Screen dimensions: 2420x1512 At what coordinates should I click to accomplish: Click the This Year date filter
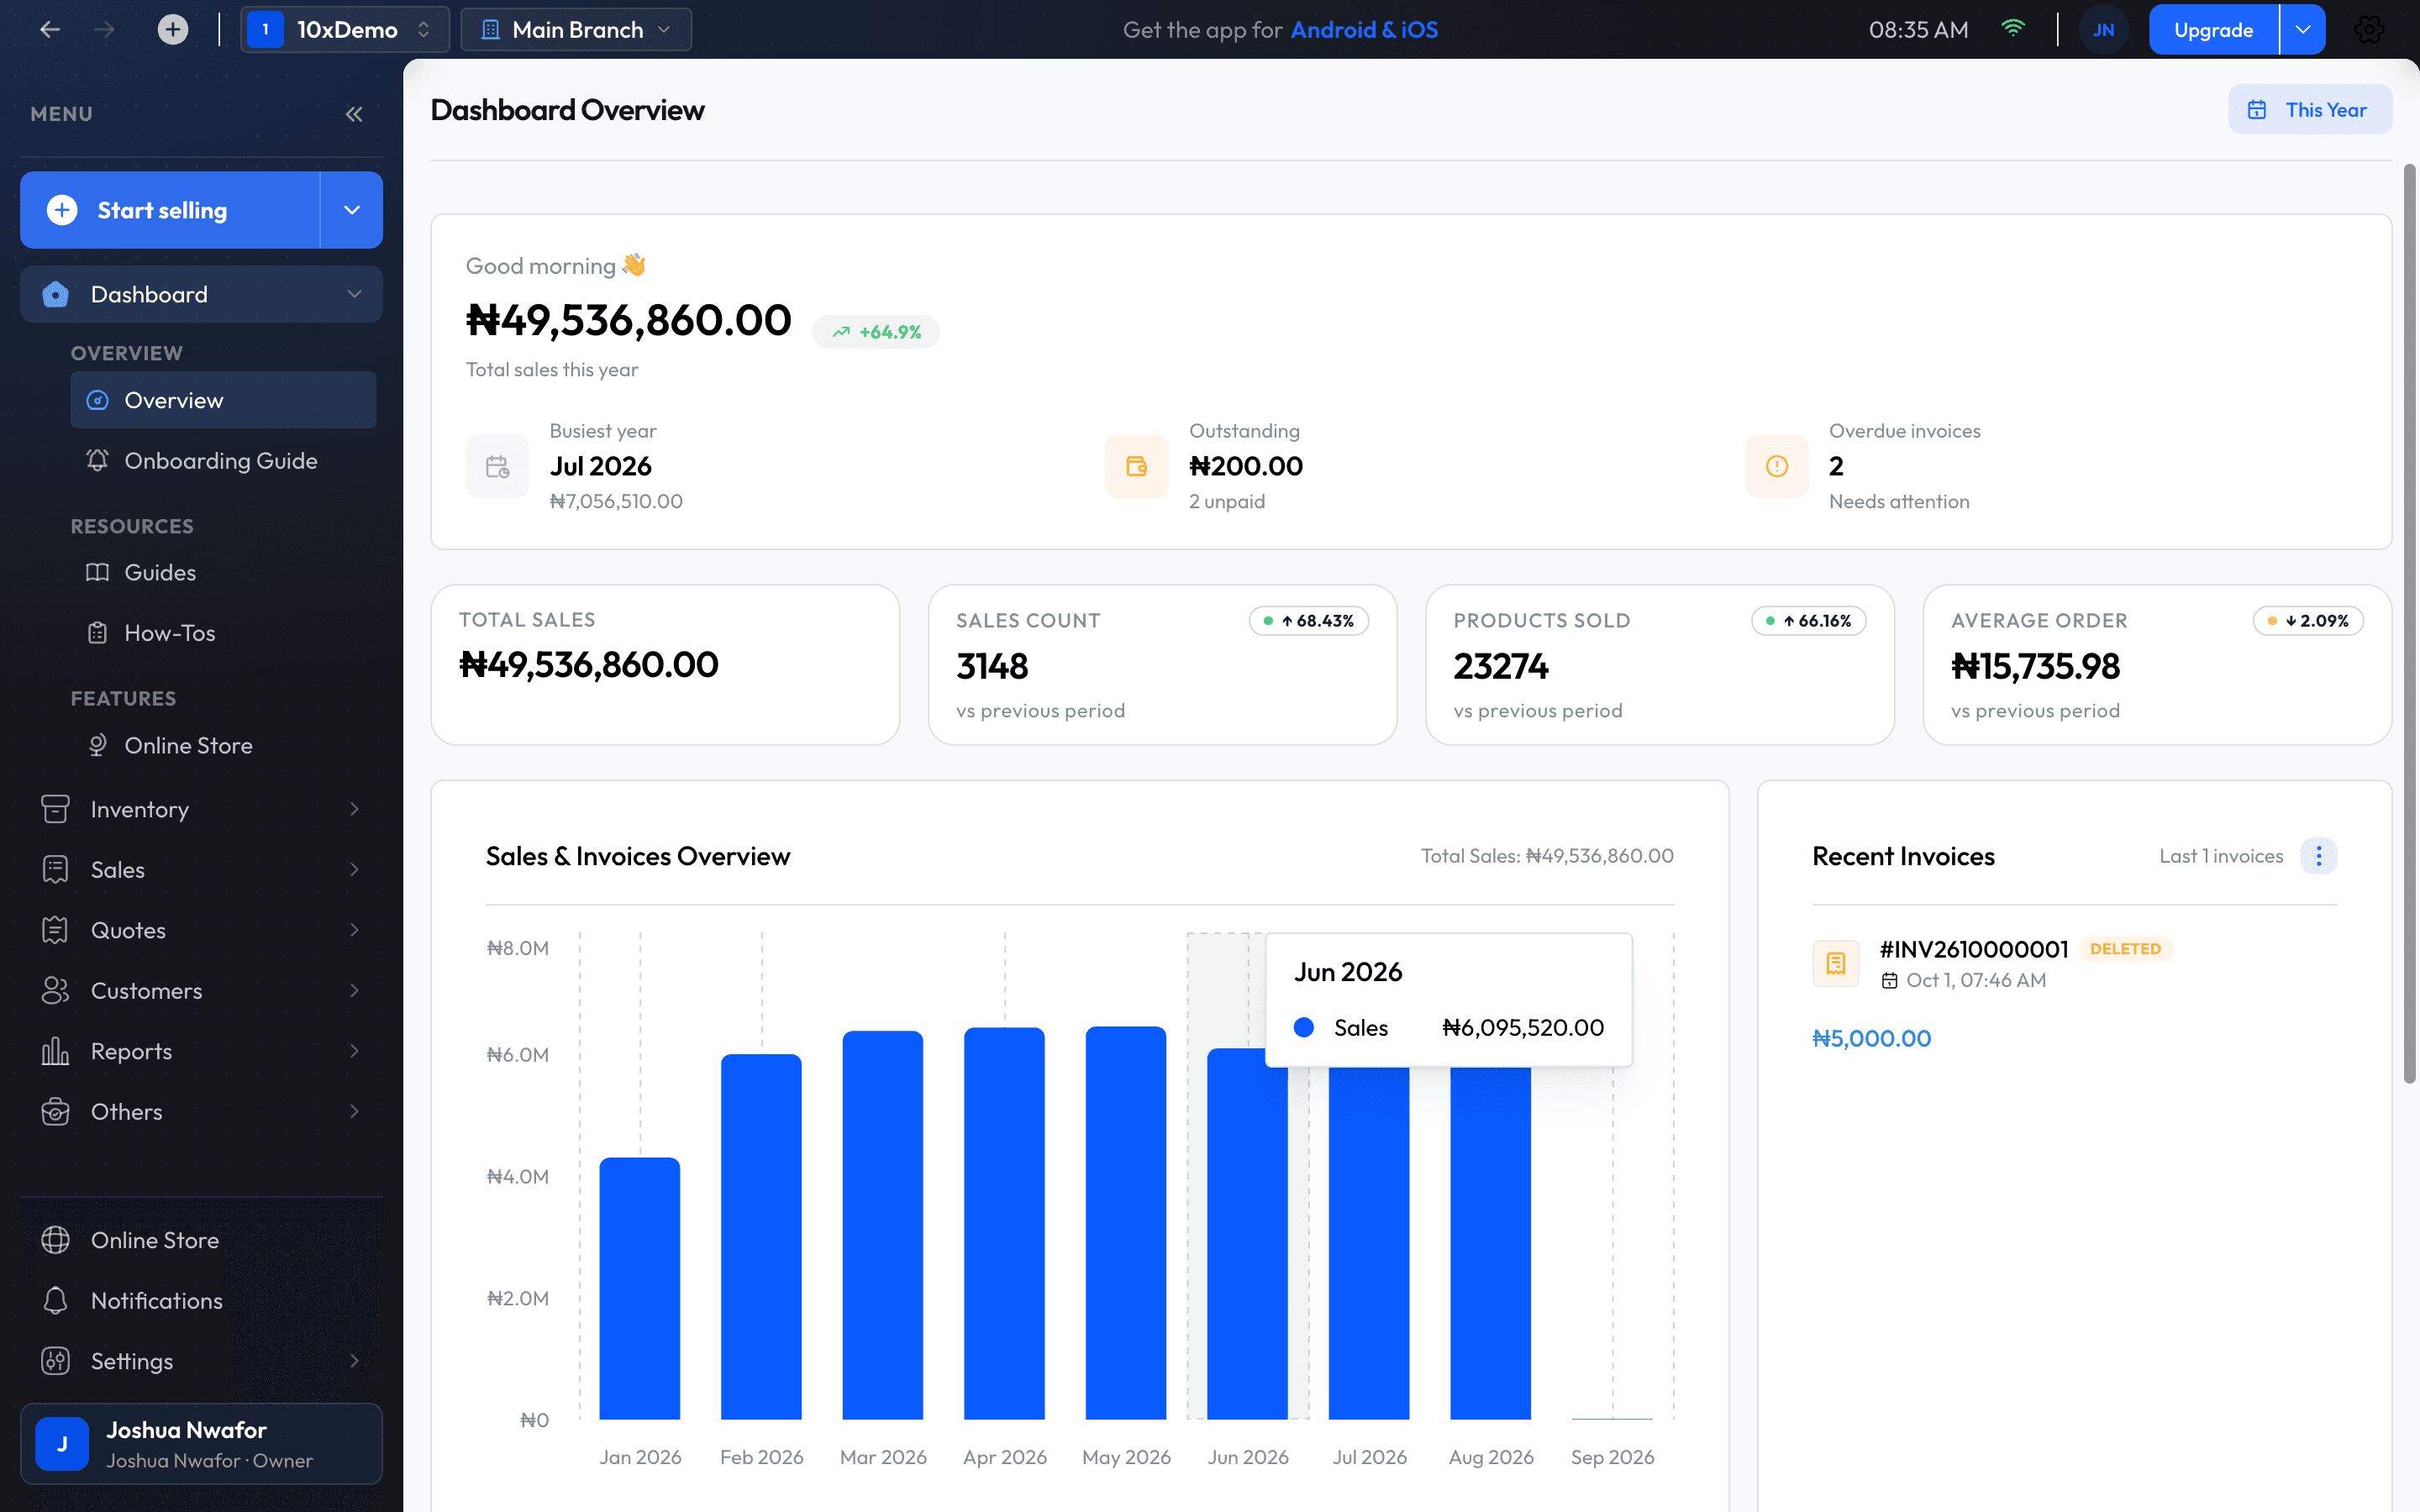(2310, 110)
